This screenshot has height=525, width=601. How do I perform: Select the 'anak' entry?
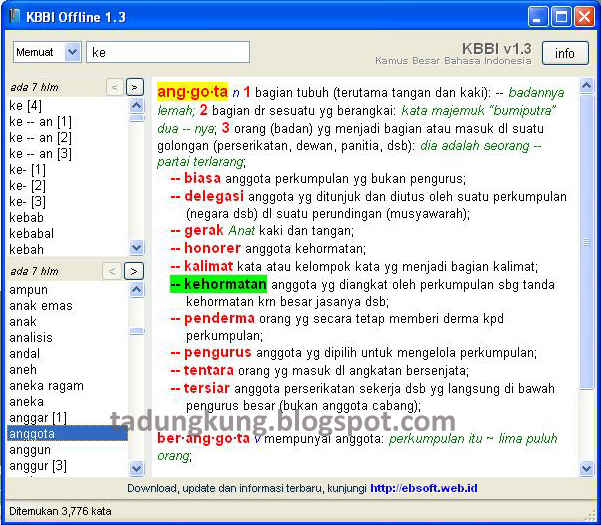pyautogui.click(x=23, y=322)
